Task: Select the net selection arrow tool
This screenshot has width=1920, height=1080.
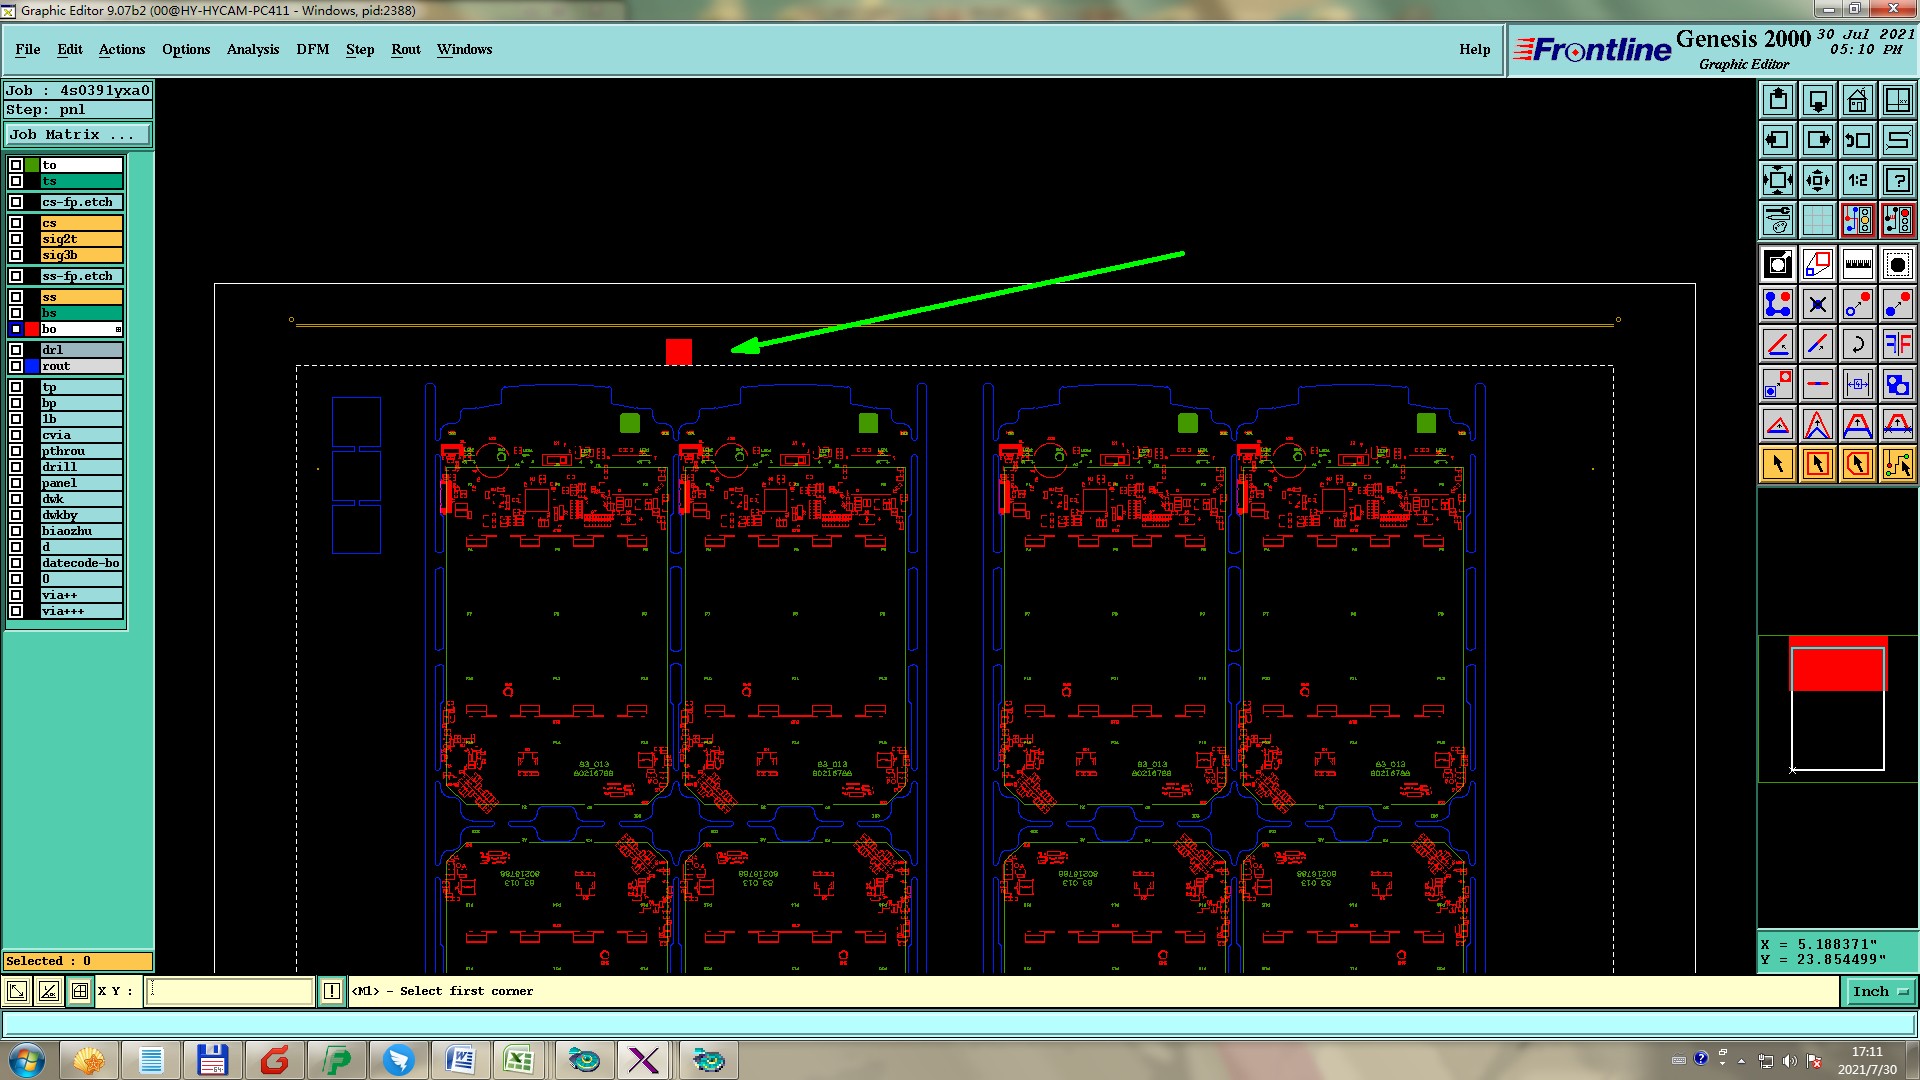Action: point(1897,464)
